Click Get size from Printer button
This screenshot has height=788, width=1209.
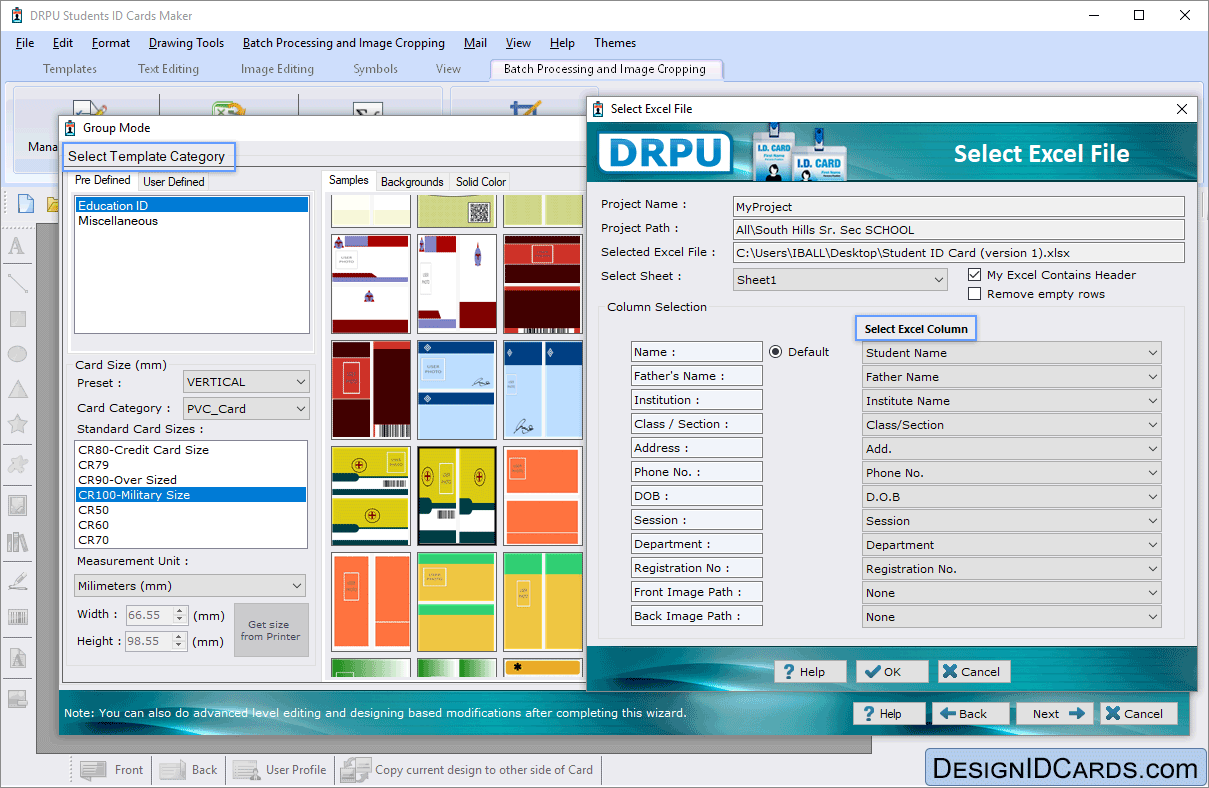271,630
